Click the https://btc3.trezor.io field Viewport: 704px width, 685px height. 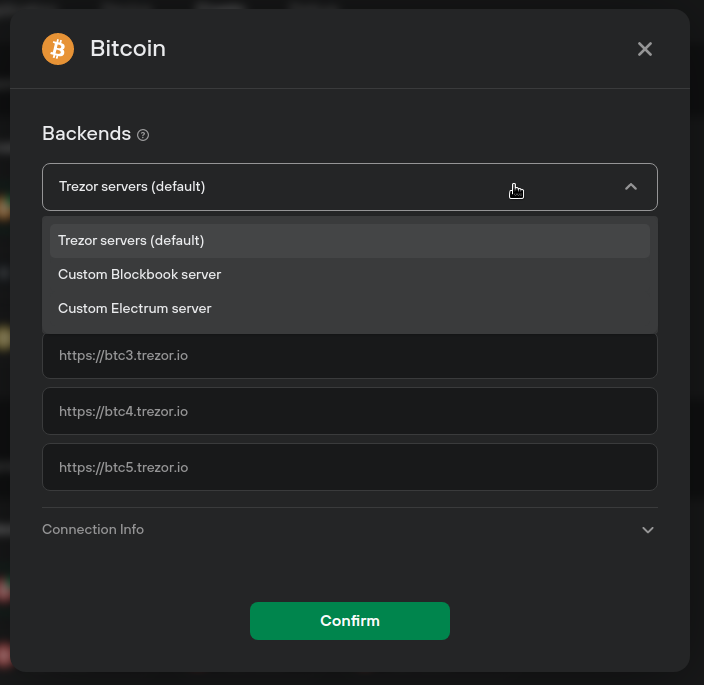click(x=350, y=356)
